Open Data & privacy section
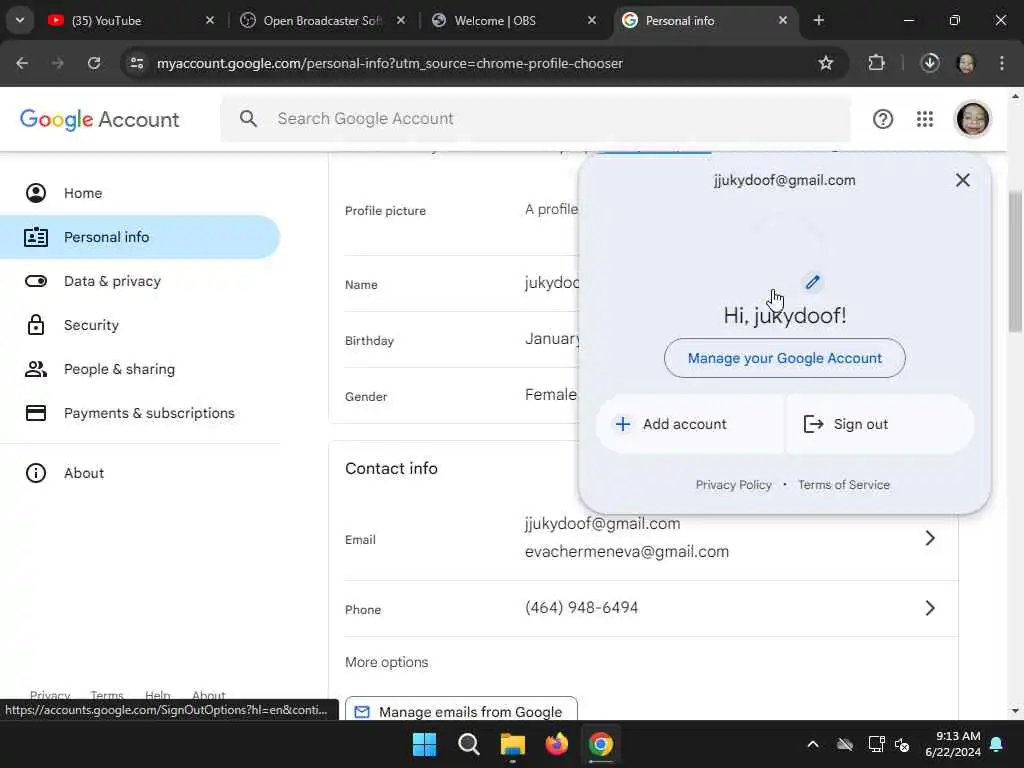 point(112,281)
